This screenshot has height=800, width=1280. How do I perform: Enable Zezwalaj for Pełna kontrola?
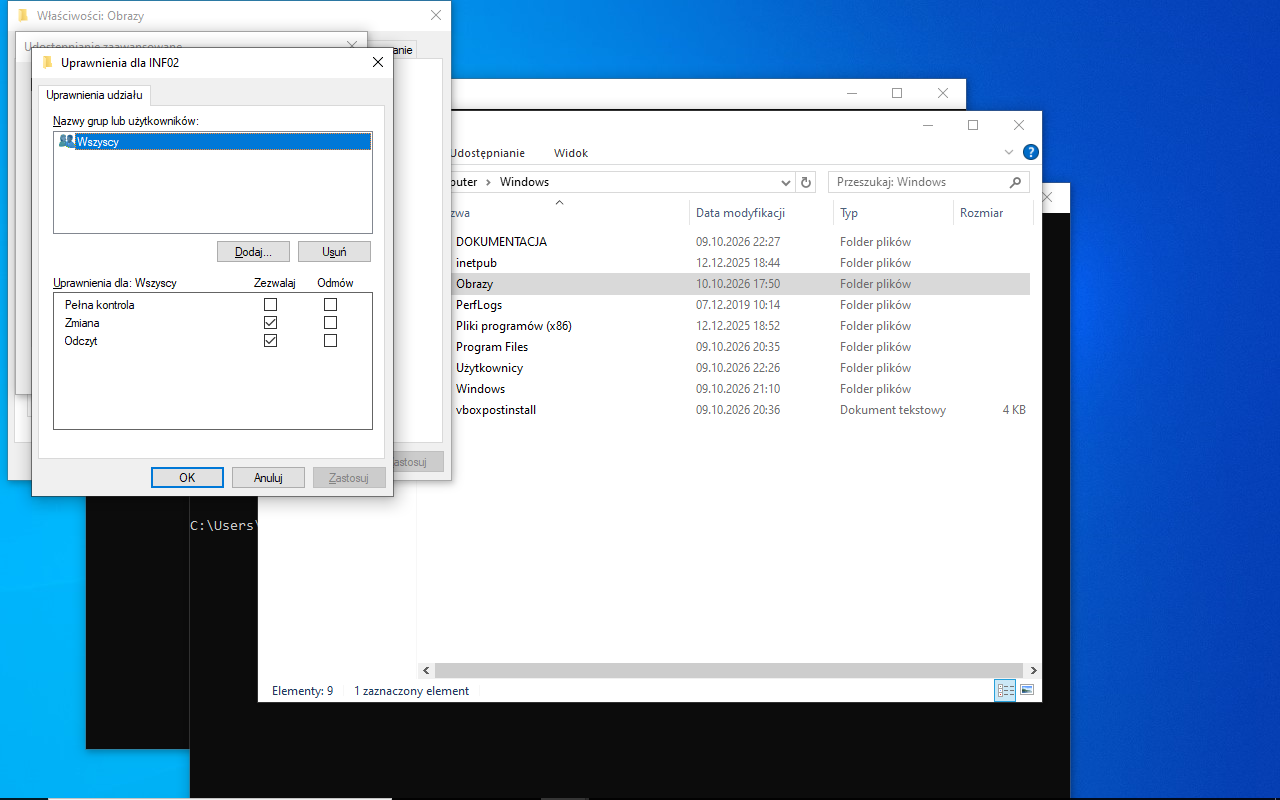[x=270, y=305]
